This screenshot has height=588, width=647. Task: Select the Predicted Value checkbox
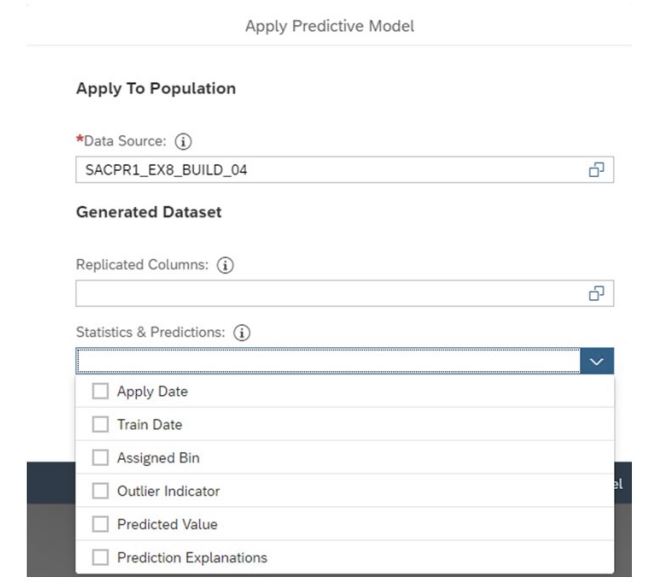[100, 524]
